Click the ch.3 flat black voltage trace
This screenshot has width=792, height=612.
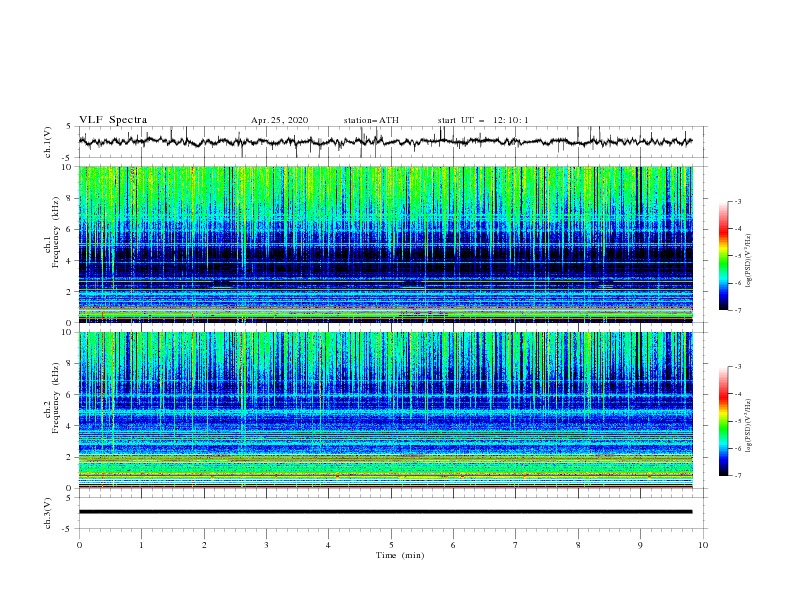385,512
